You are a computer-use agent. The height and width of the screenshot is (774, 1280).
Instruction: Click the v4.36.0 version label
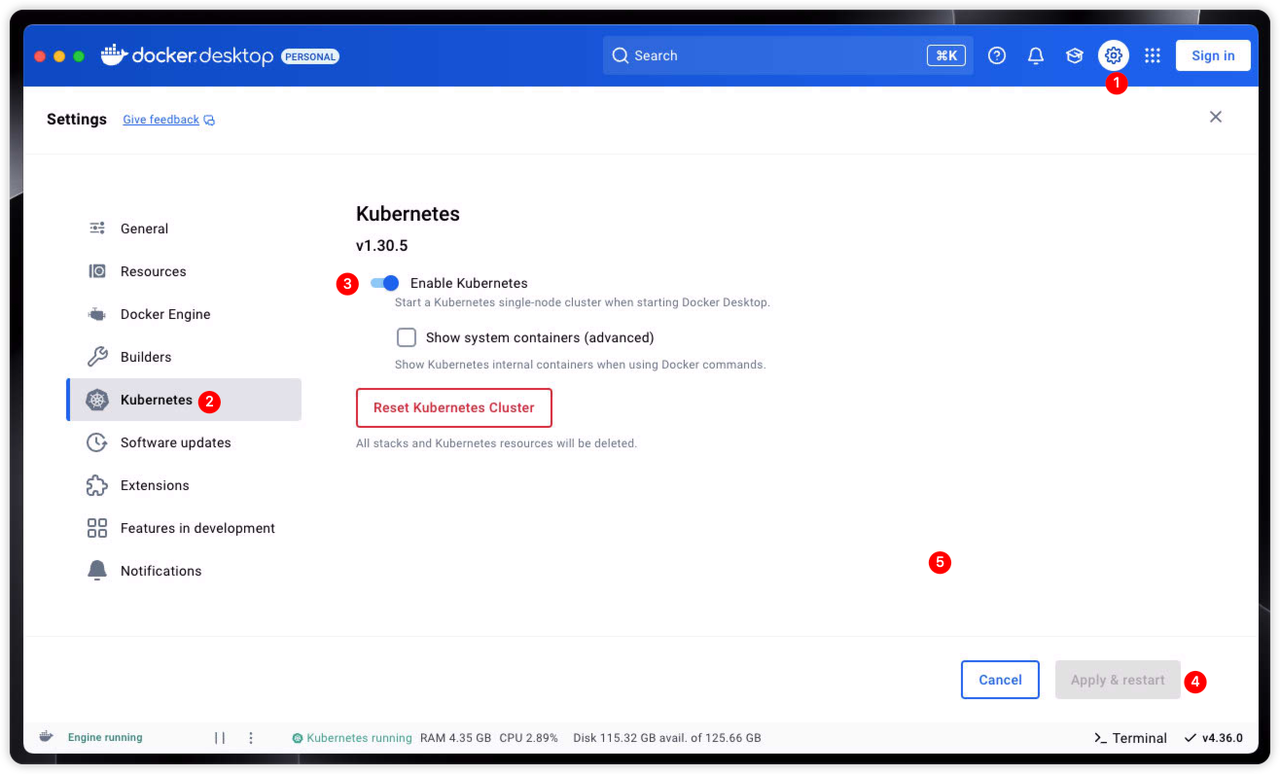click(x=1222, y=738)
